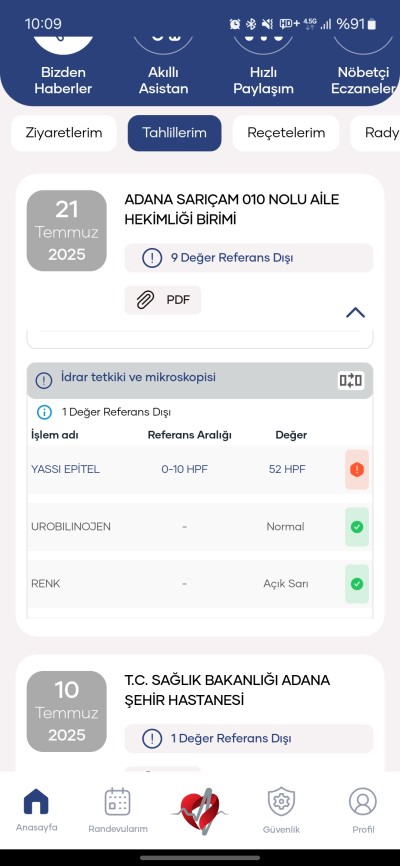Open Güvenlik shield icon

point(282,810)
